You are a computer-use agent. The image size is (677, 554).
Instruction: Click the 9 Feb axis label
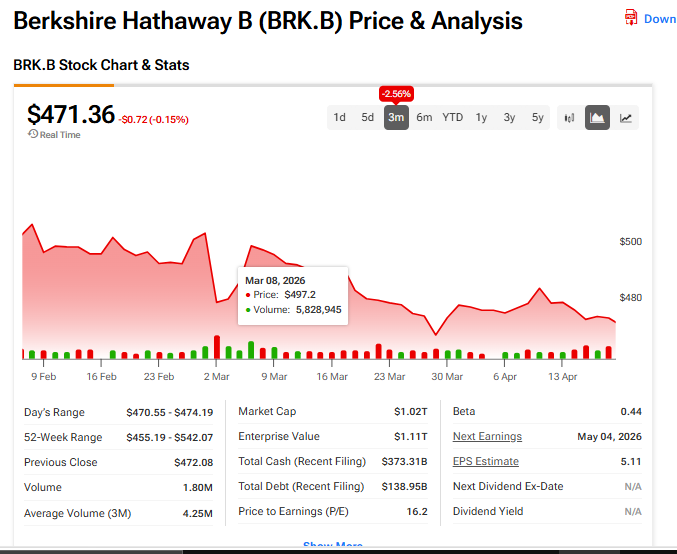pos(44,377)
